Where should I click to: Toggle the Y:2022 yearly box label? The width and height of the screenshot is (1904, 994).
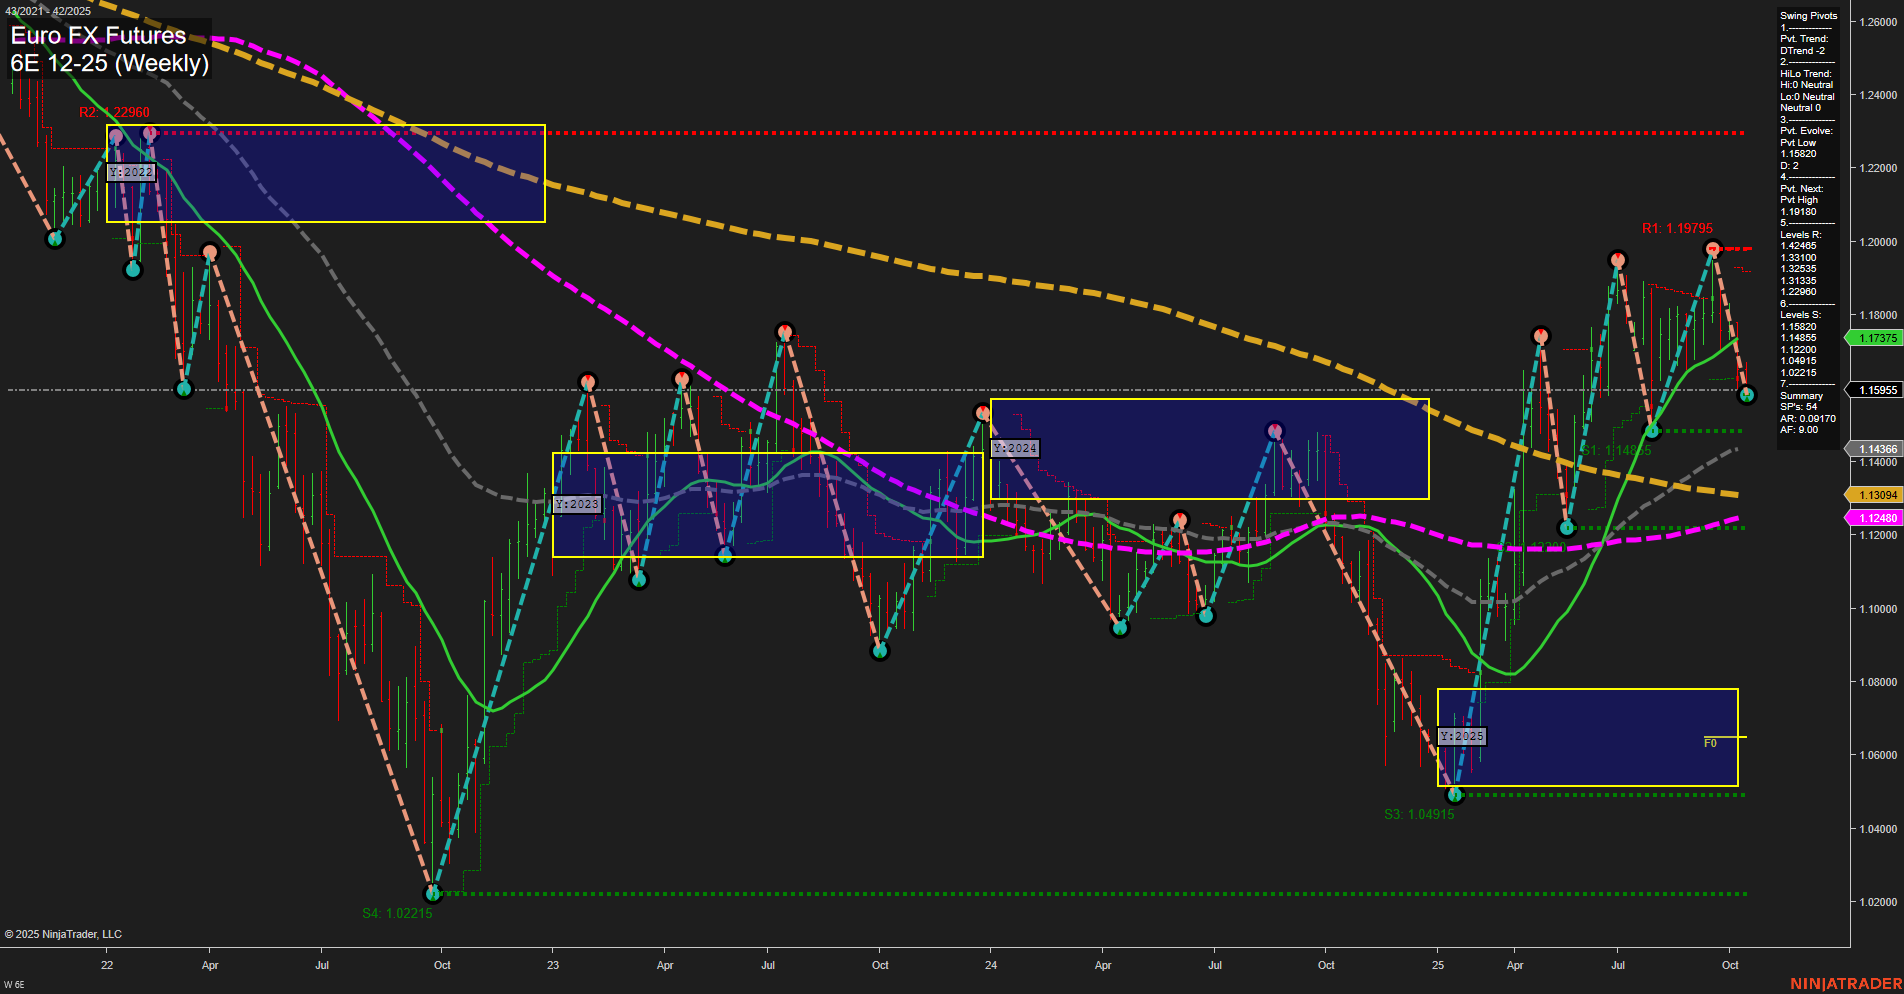coord(130,171)
